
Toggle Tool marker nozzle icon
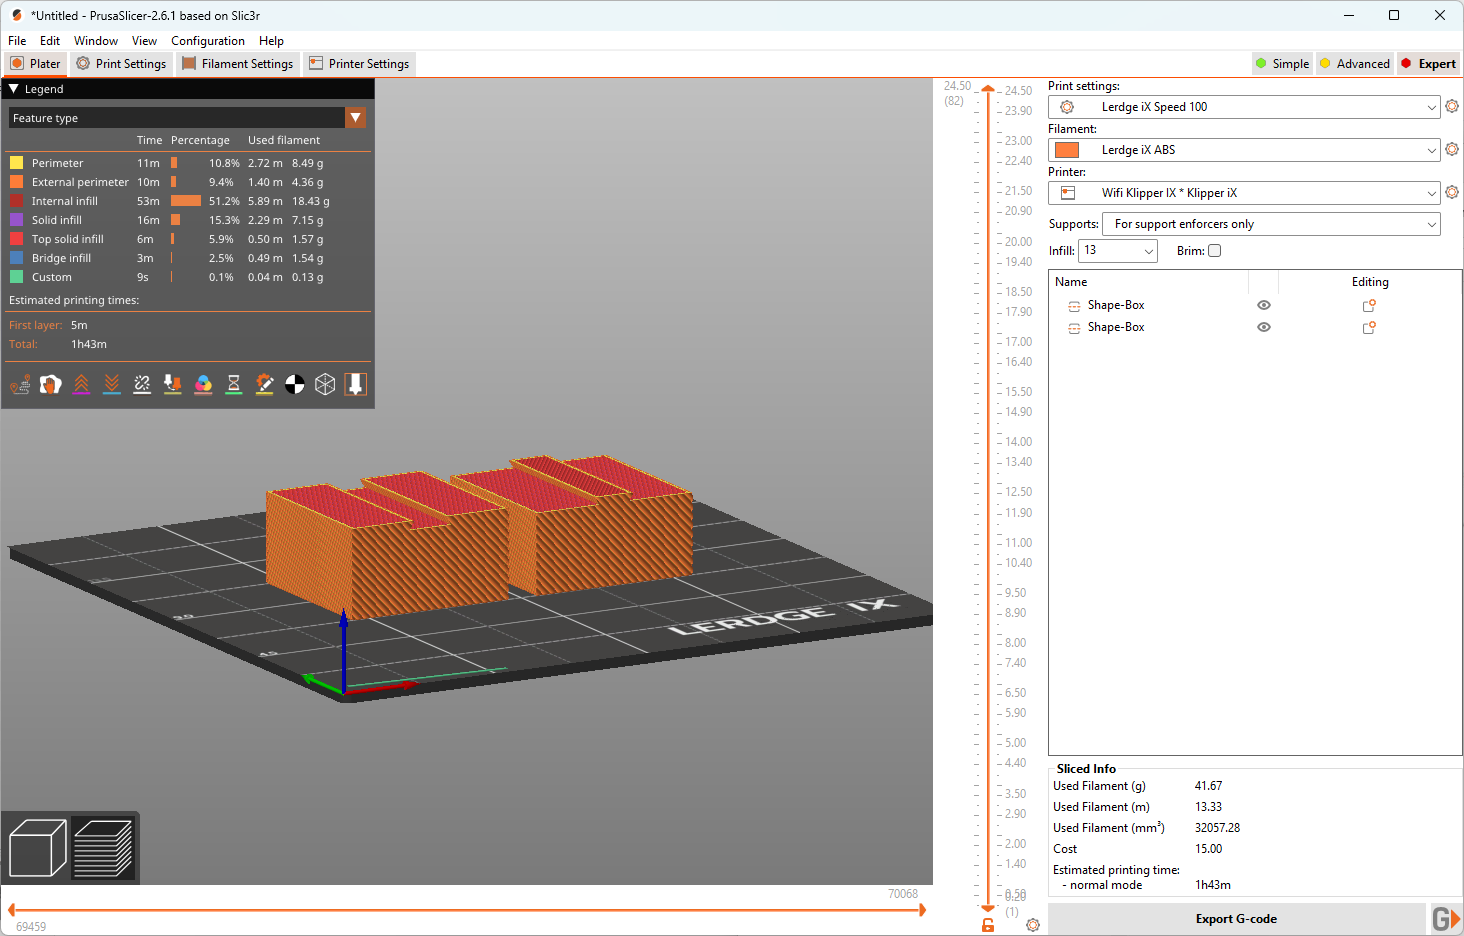pyautogui.click(x=356, y=384)
